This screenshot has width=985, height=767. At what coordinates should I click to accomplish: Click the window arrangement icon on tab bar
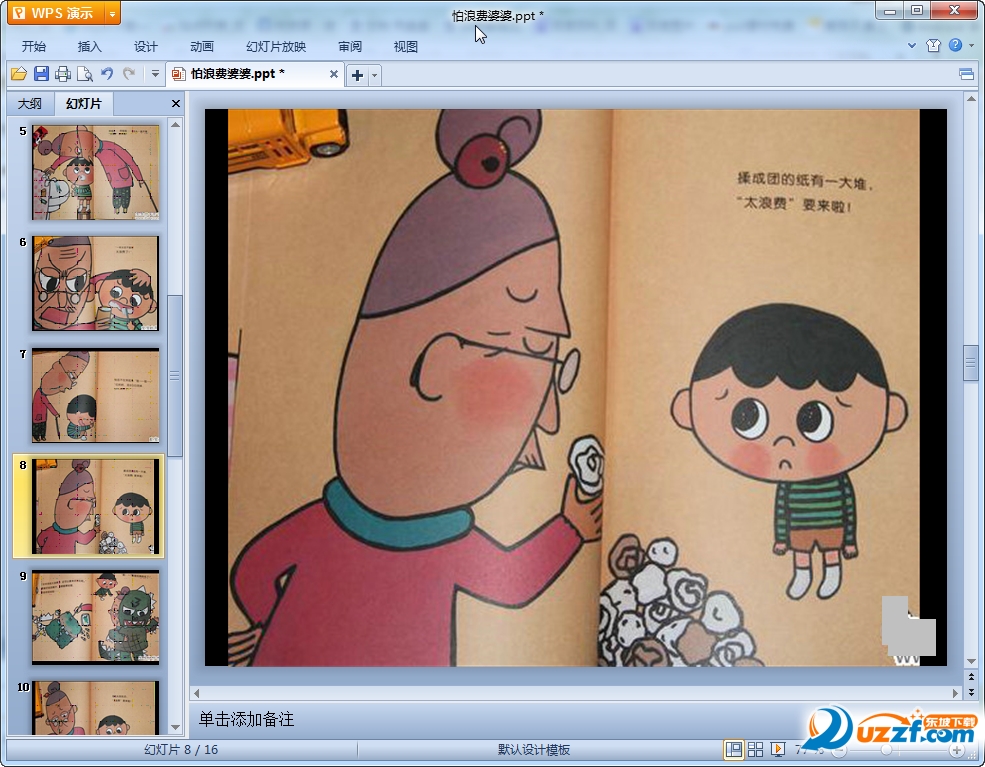(966, 75)
